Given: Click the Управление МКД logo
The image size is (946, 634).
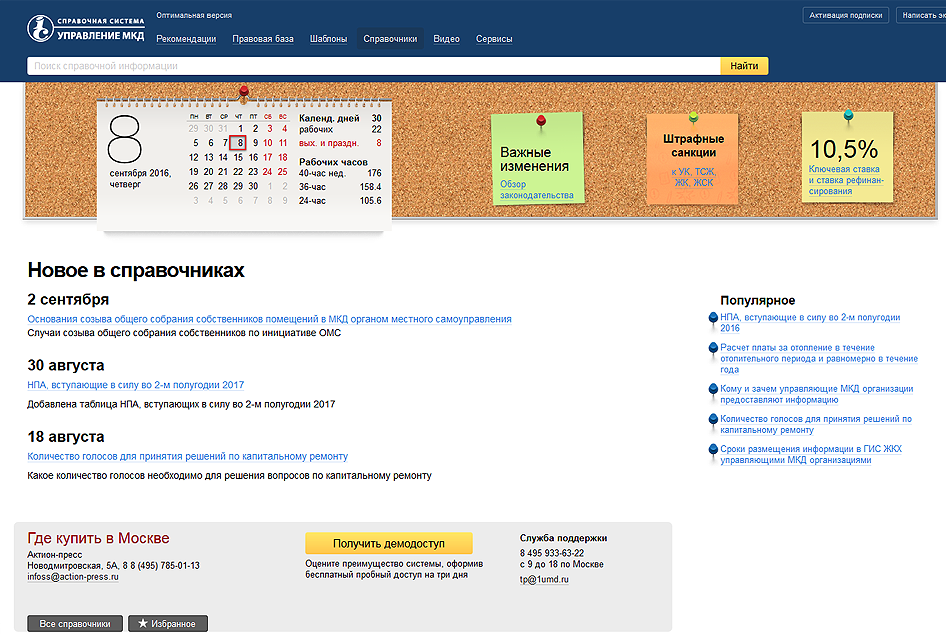Looking at the screenshot, I should coord(86,28).
